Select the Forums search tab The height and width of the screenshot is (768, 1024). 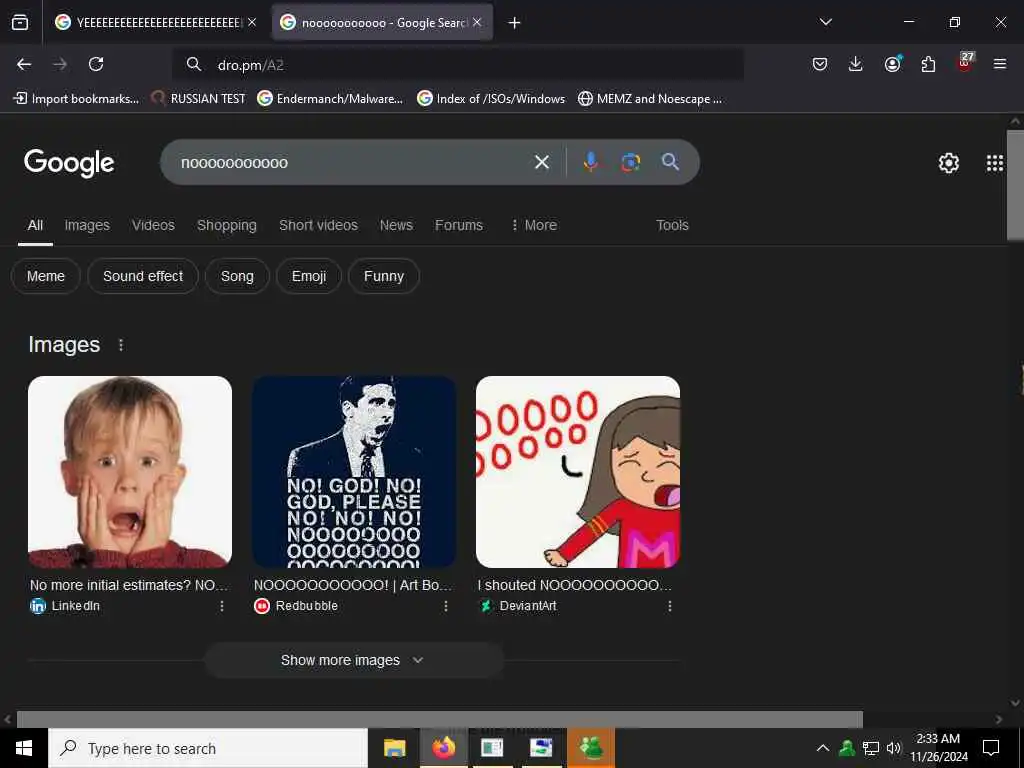[459, 225]
